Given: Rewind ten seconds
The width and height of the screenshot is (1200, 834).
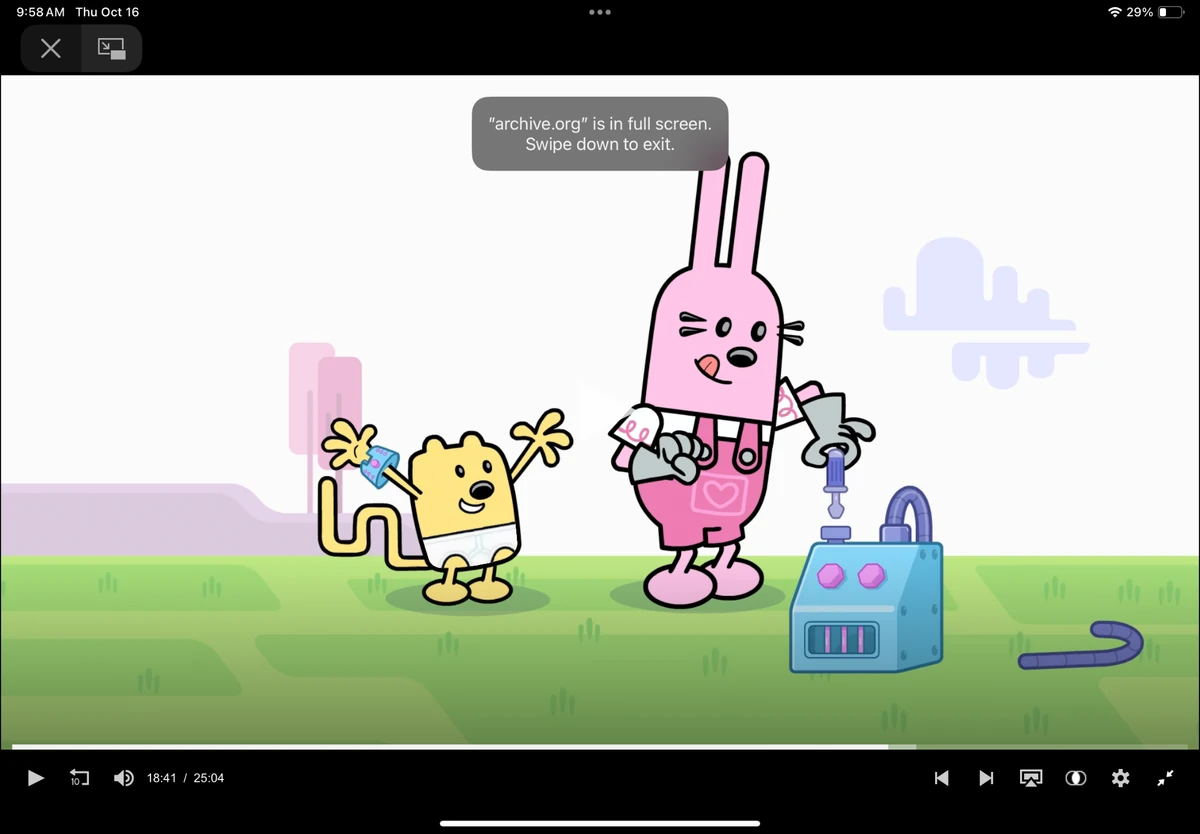Looking at the screenshot, I should point(79,778).
